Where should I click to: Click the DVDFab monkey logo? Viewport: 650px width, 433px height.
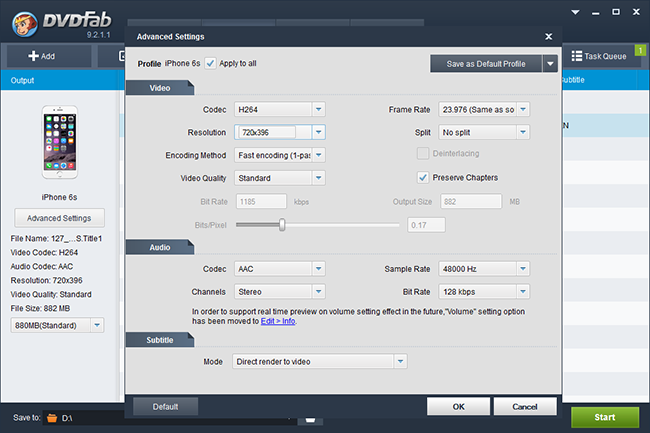24,24
